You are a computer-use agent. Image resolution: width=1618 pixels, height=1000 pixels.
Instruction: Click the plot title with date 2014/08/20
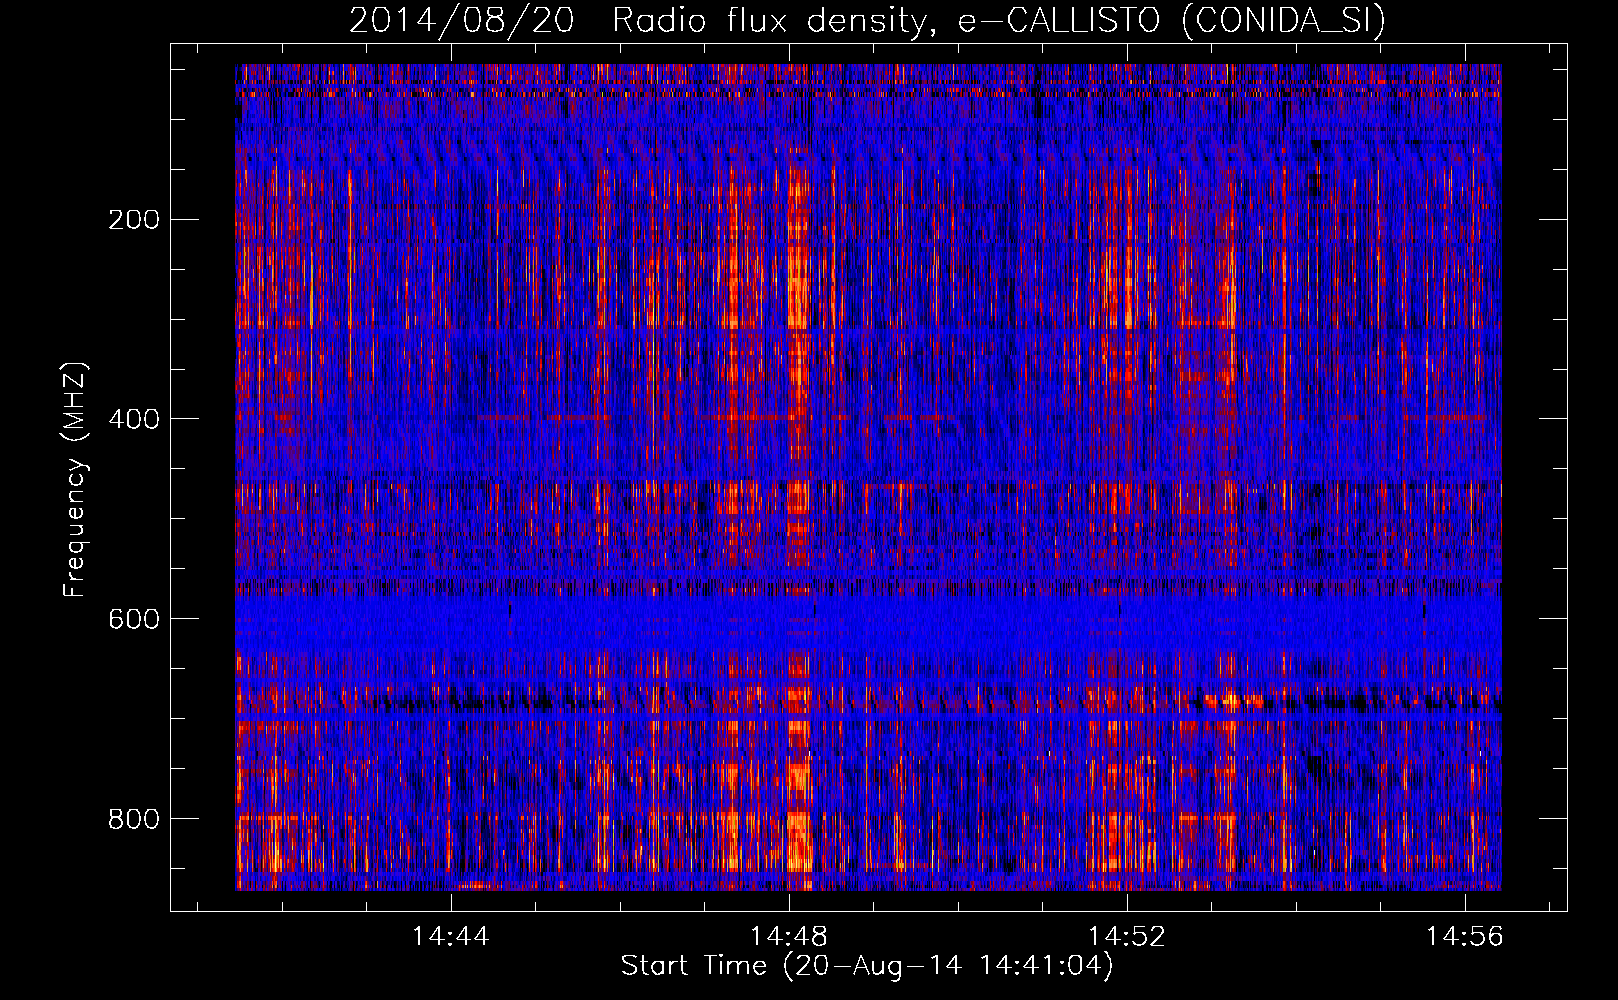(867, 20)
